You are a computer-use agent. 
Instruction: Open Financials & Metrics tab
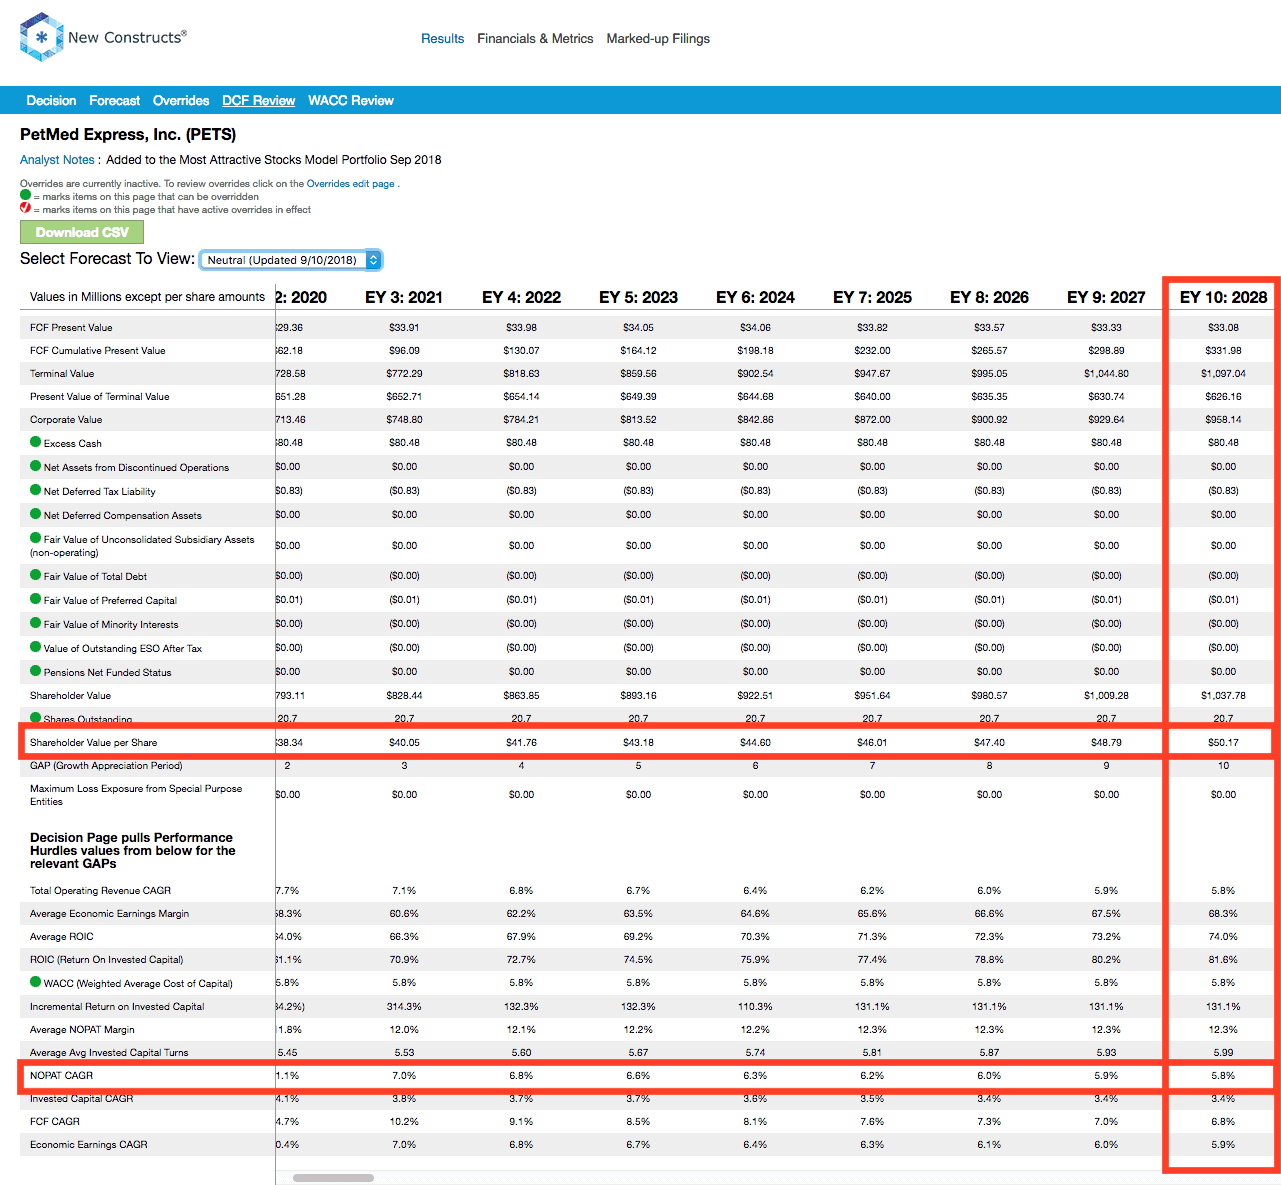click(x=535, y=38)
